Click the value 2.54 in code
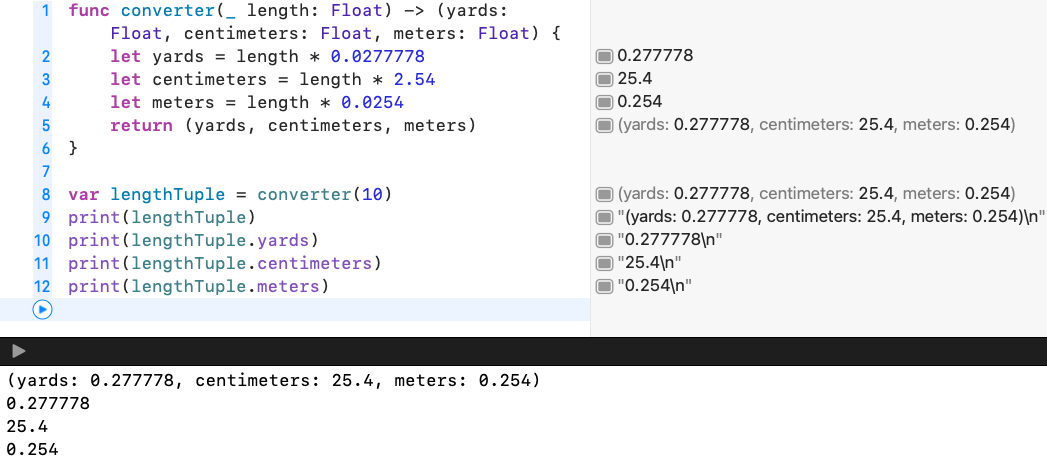 click(414, 80)
